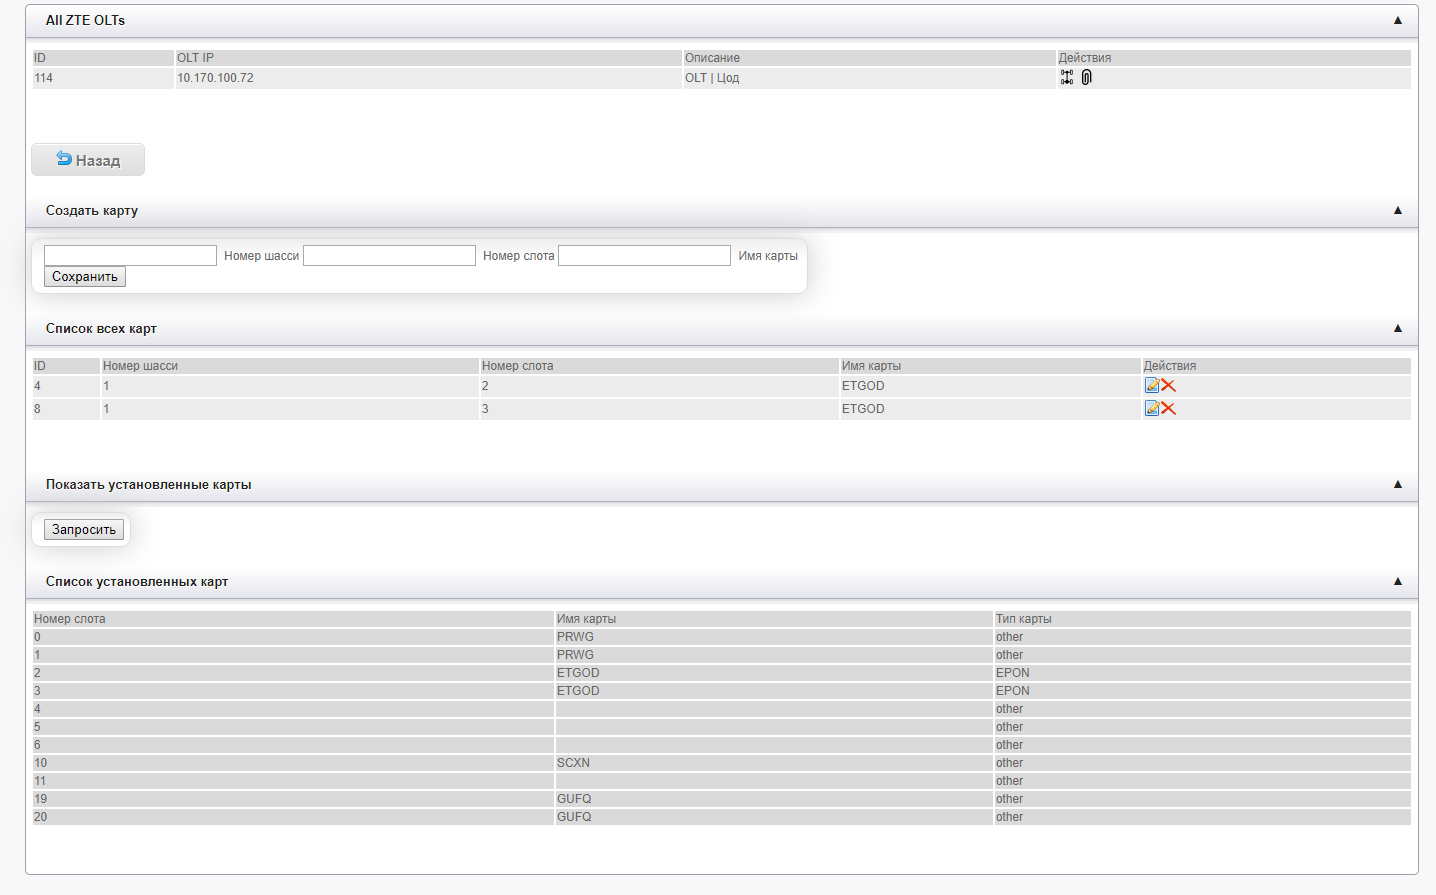Delete the ETGOD card in slot 3

(1168, 408)
